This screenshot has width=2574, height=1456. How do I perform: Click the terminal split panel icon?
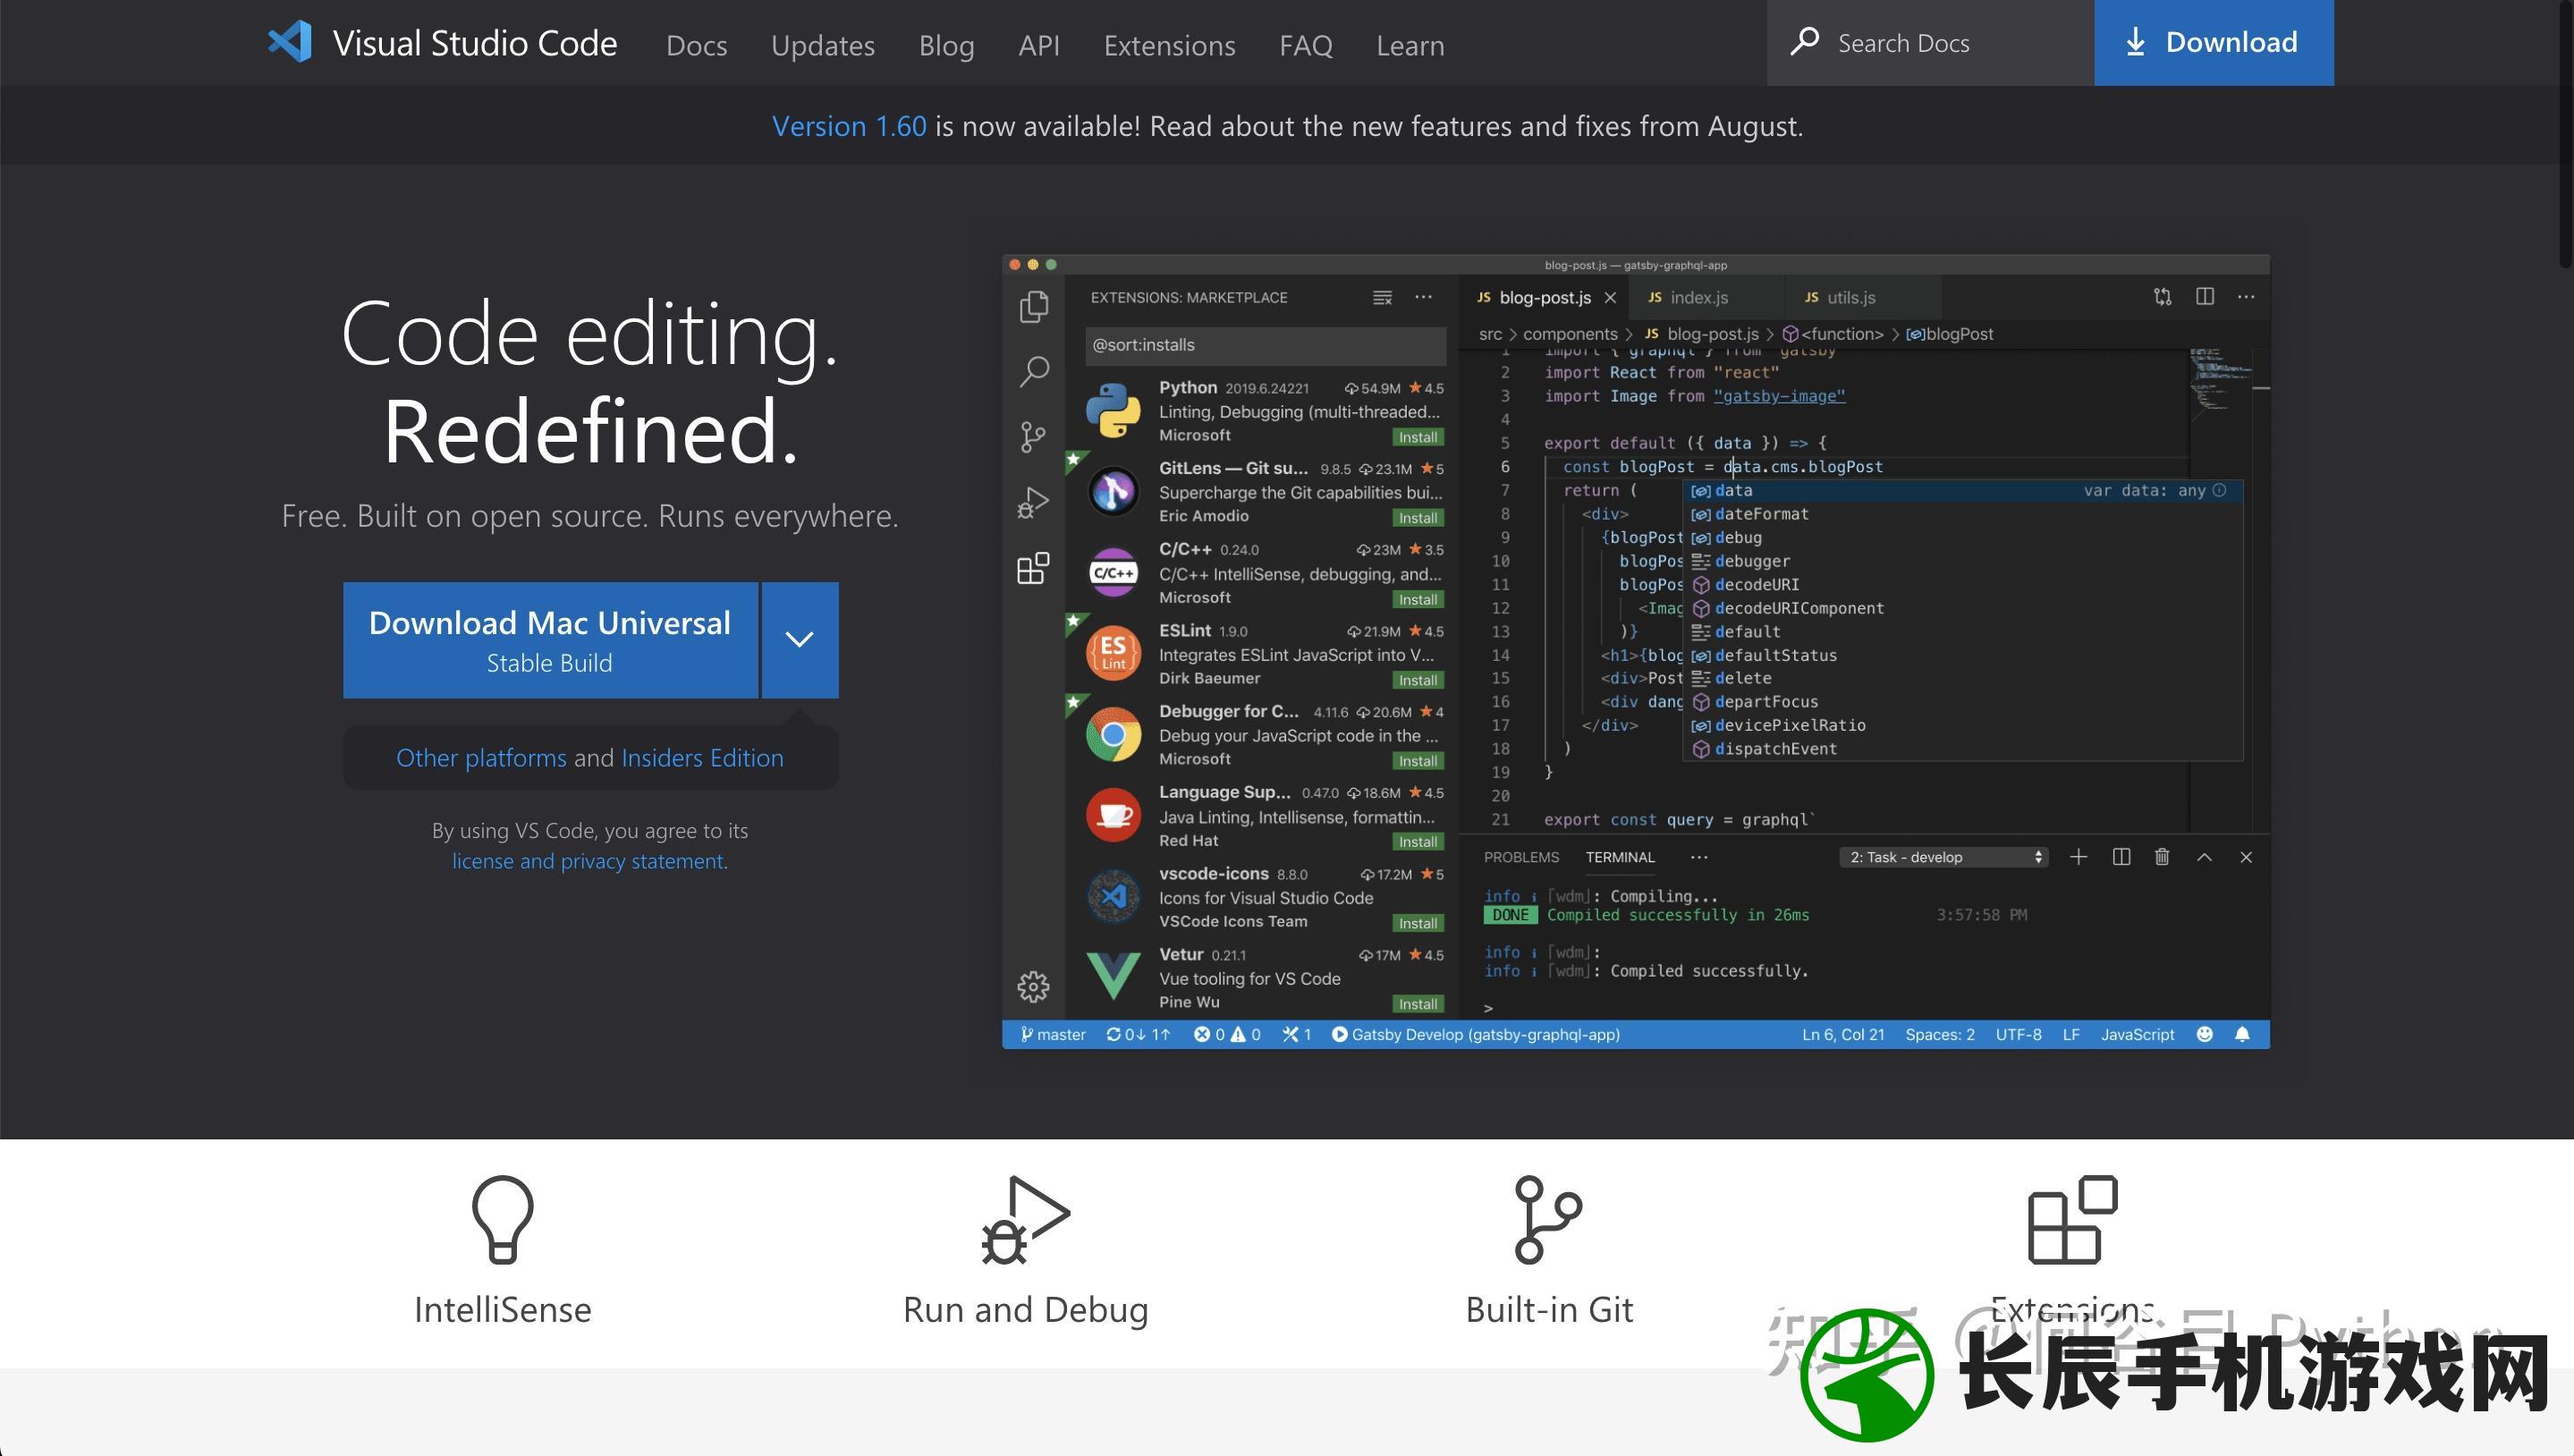coord(2118,860)
